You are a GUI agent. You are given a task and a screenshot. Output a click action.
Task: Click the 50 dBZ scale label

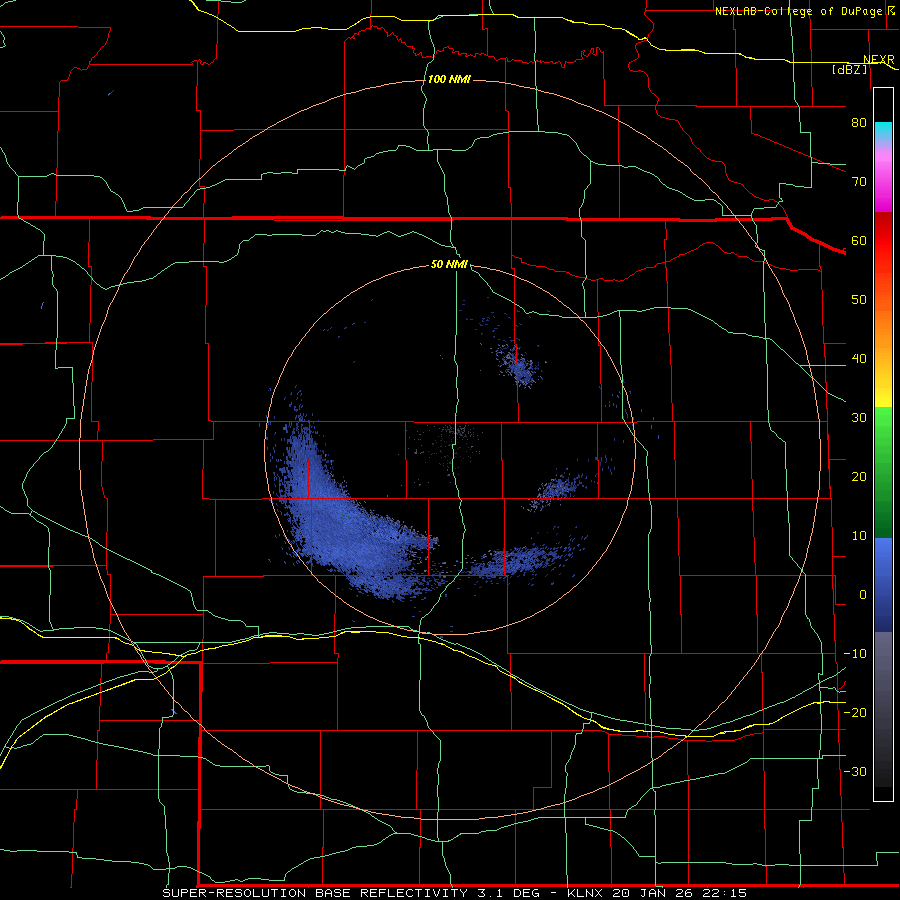(859, 300)
